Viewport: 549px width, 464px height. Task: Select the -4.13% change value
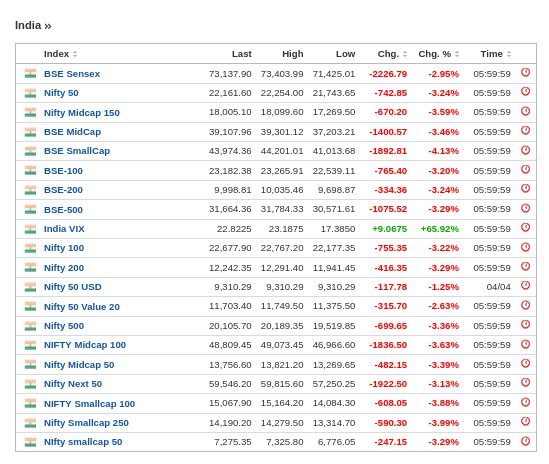point(444,151)
